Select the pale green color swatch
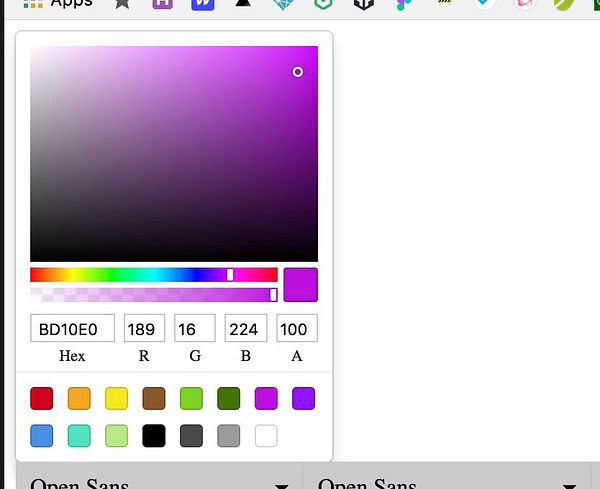Screen dimensions: 600x489 click(x=116, y=435)
